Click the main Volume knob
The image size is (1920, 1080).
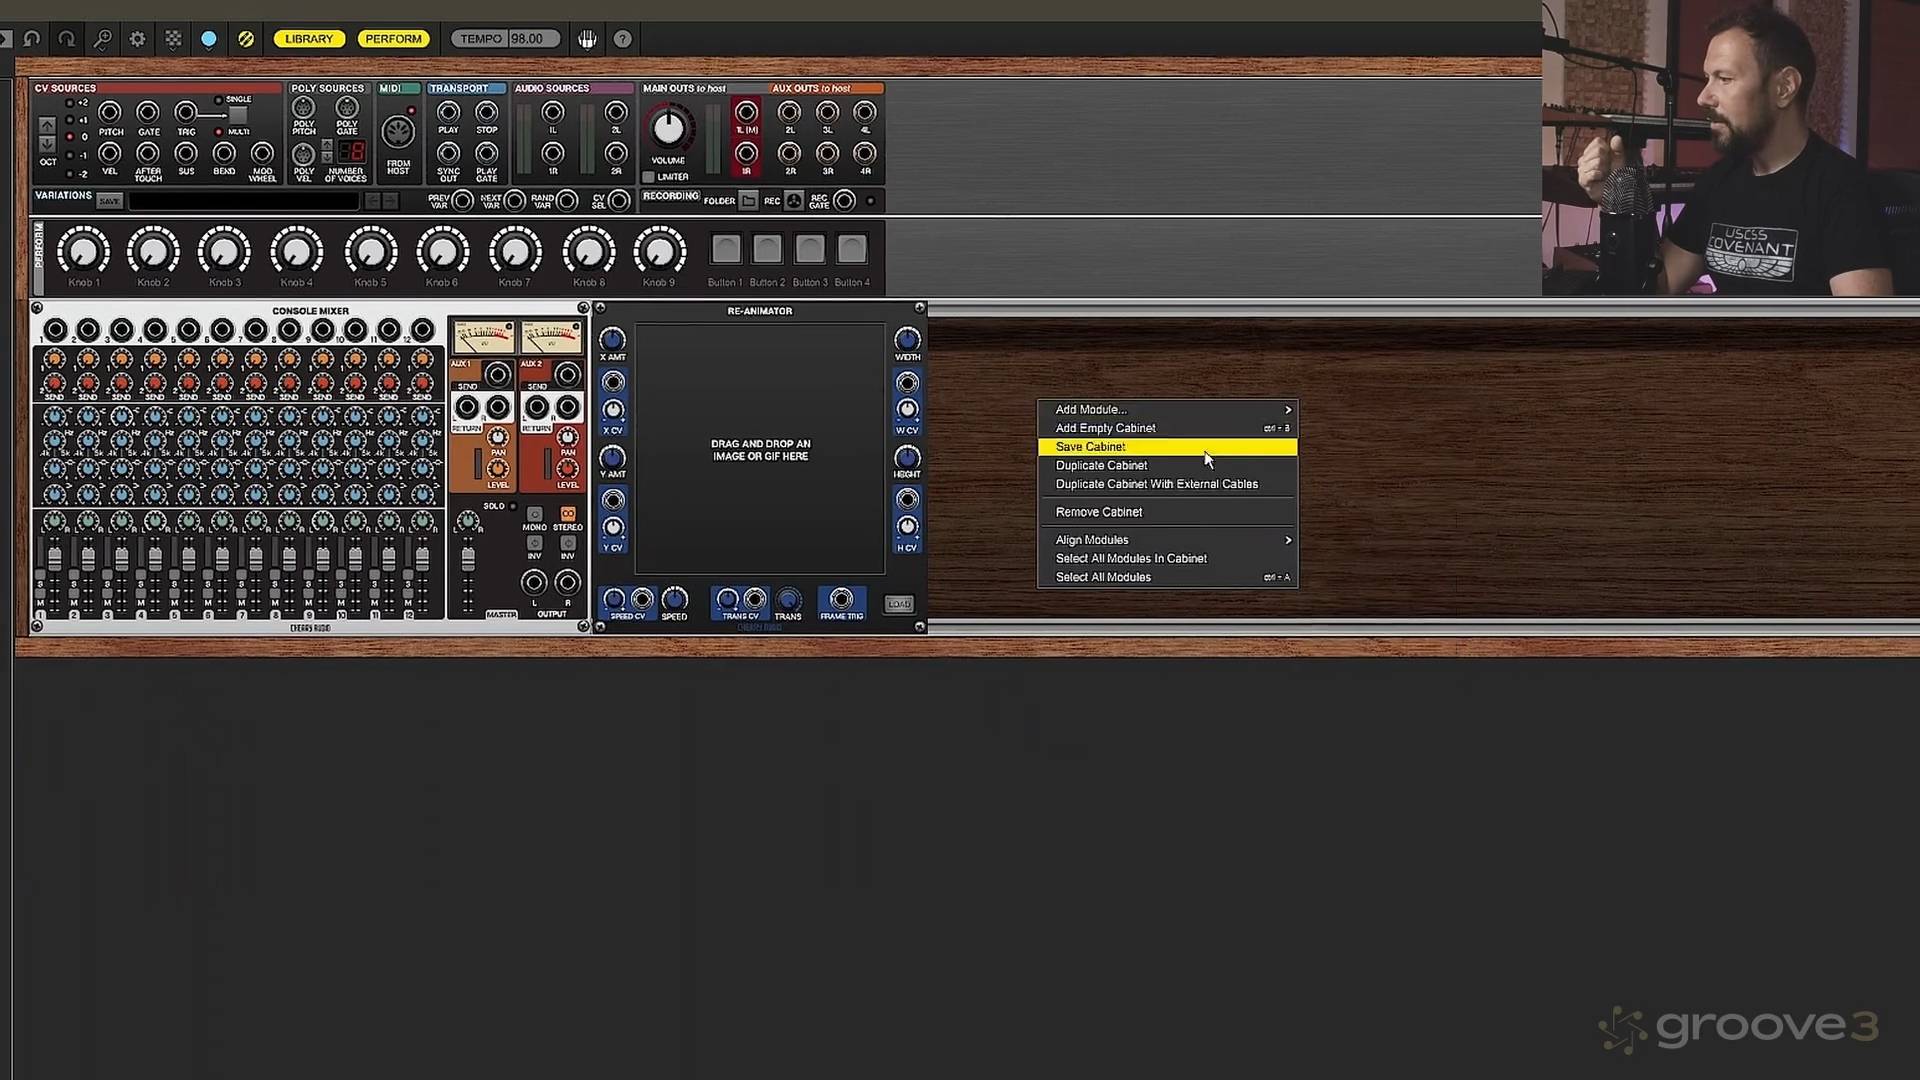tap(668, 129)
